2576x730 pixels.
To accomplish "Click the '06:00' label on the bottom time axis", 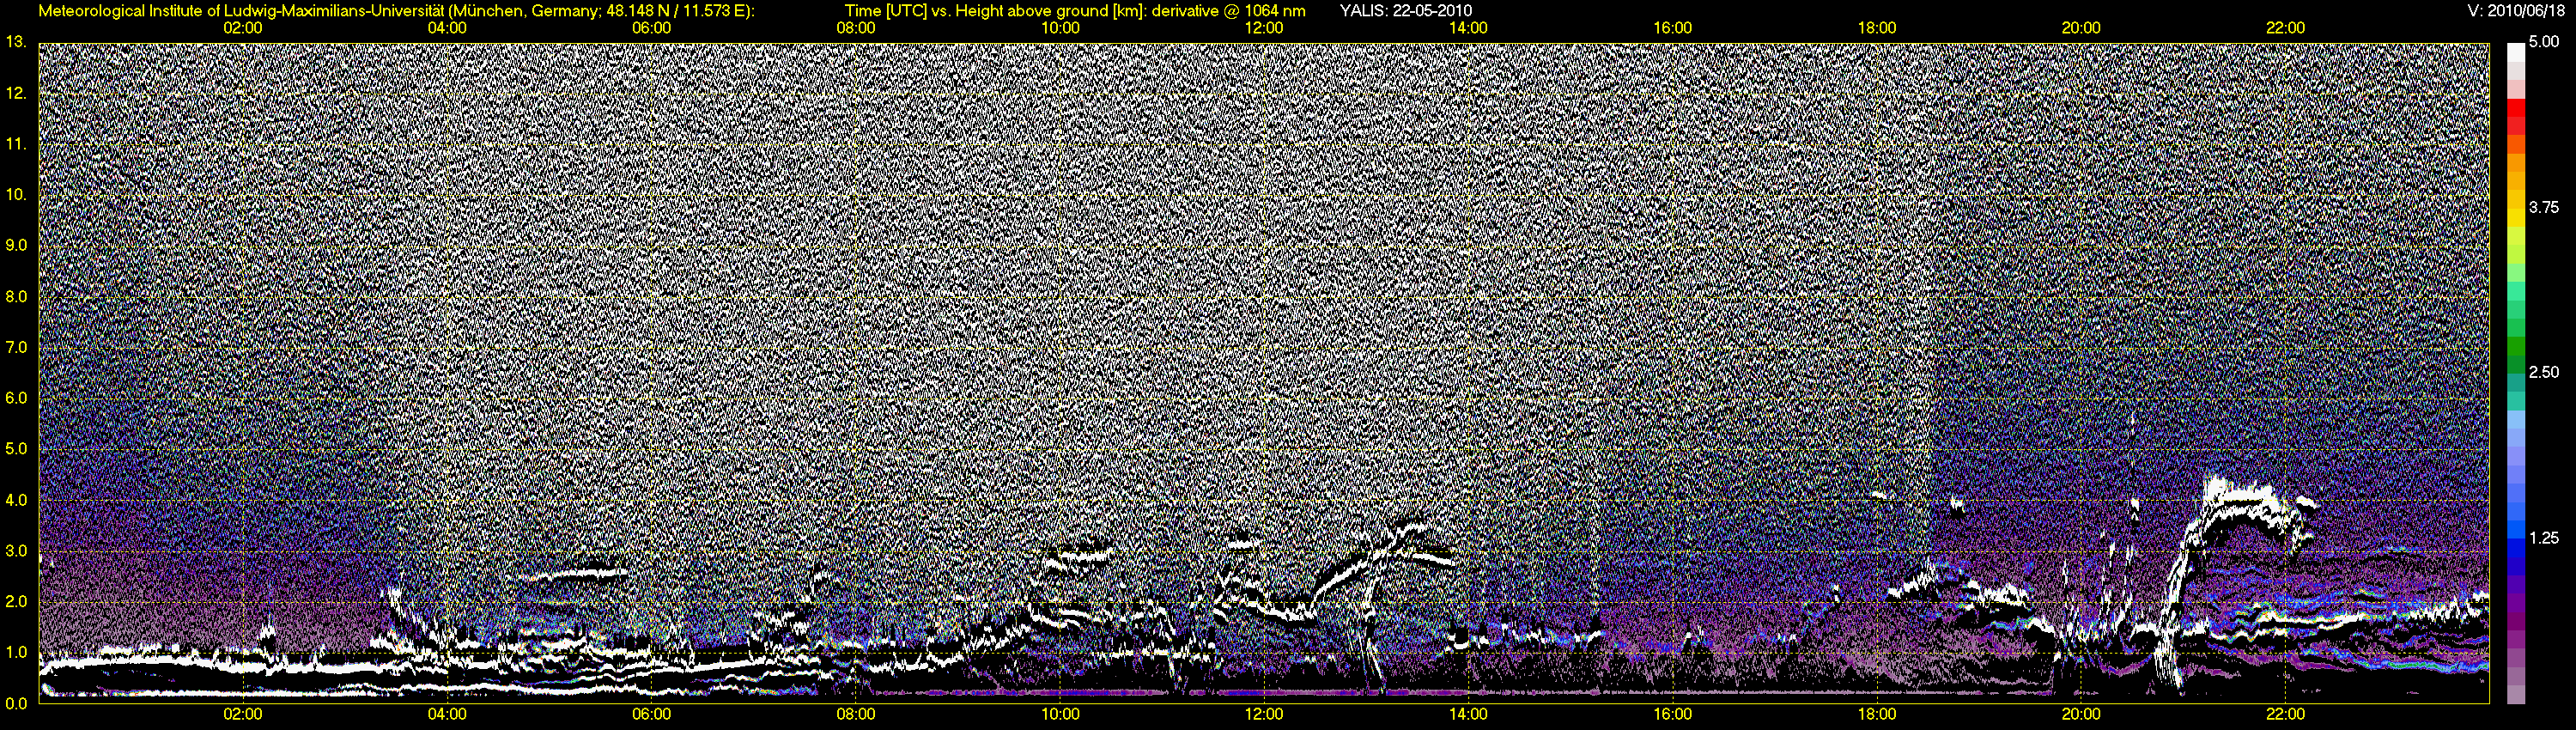I will click(651, 714).
